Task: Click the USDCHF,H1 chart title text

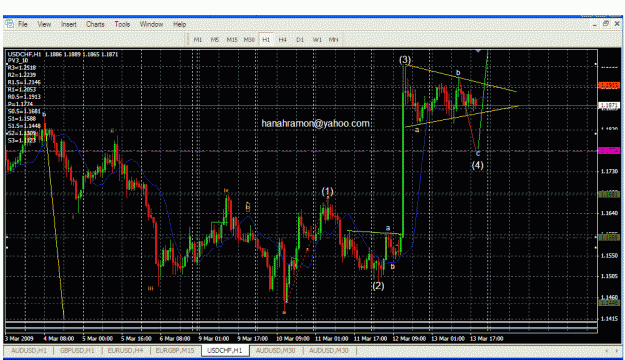Action: pos(24,54)
